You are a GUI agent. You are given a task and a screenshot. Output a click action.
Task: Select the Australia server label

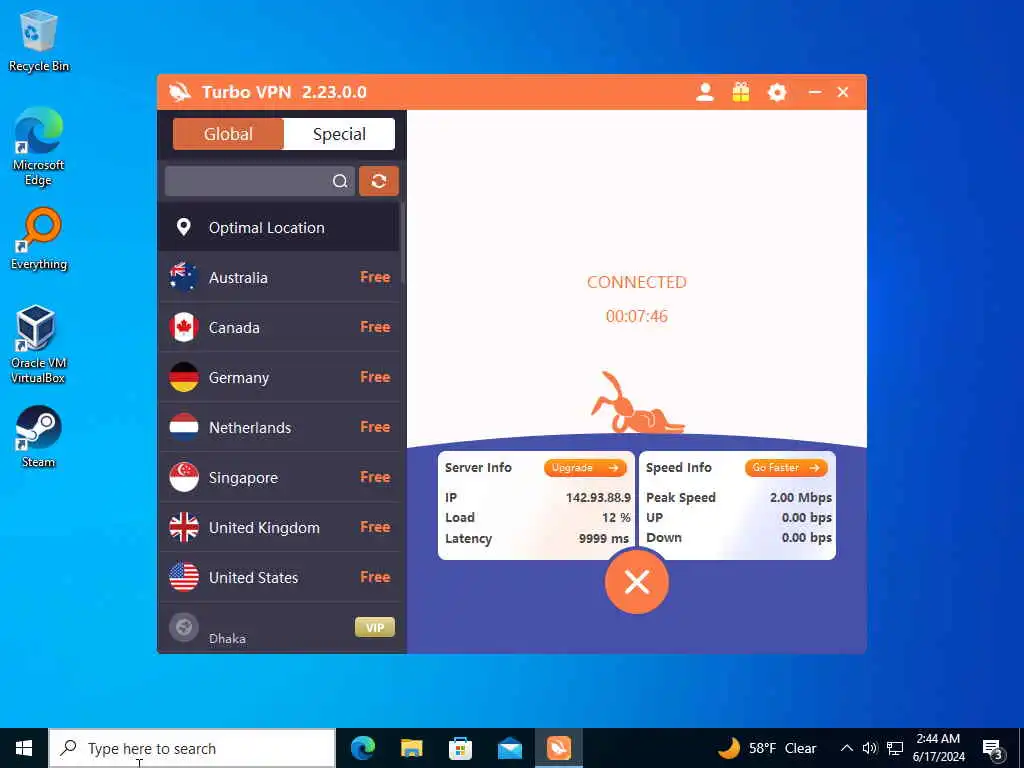click(238, 278)
